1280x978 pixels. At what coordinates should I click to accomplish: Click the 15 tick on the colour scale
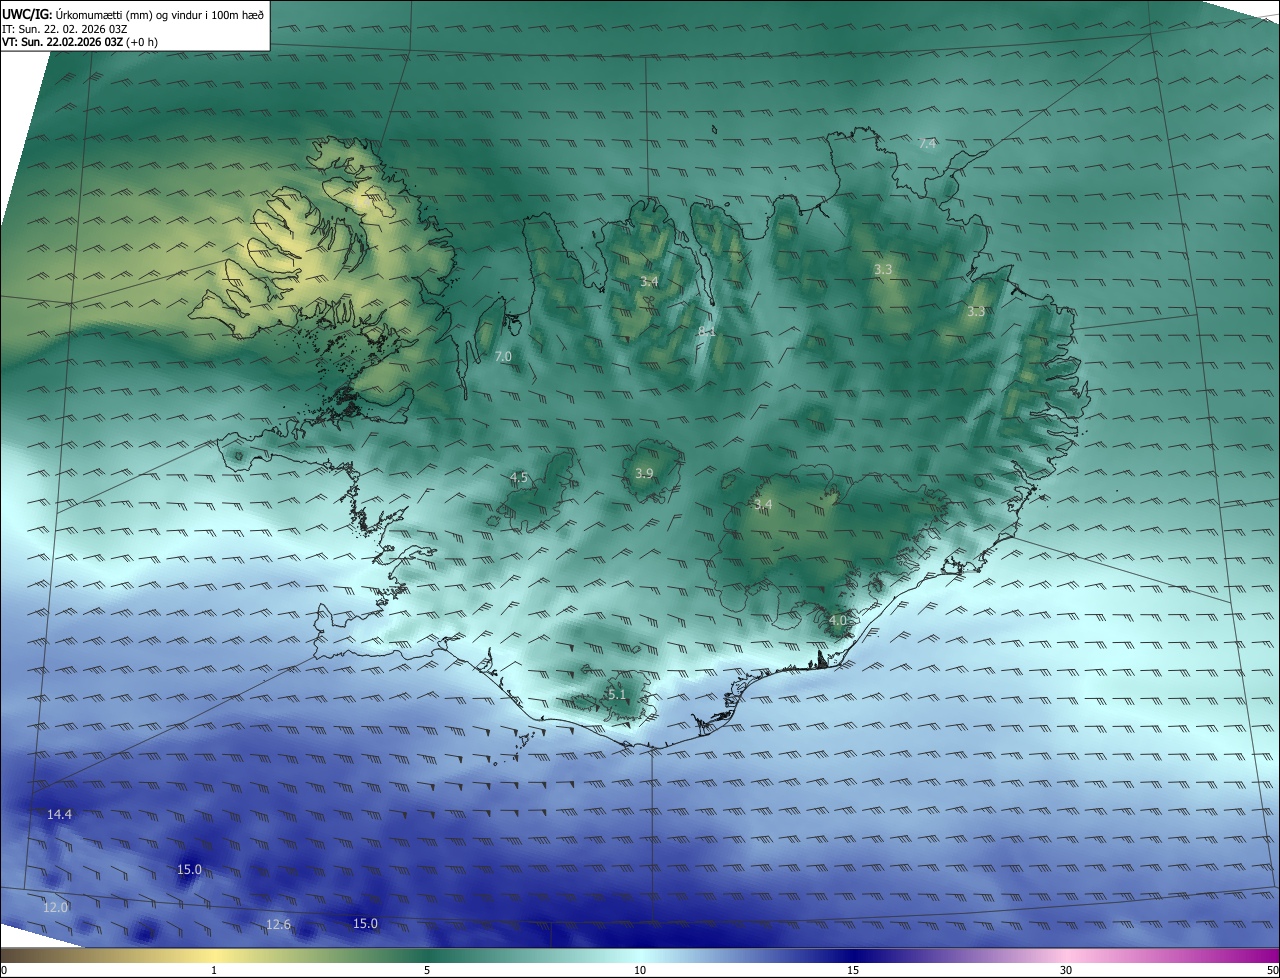pos(853,970)
